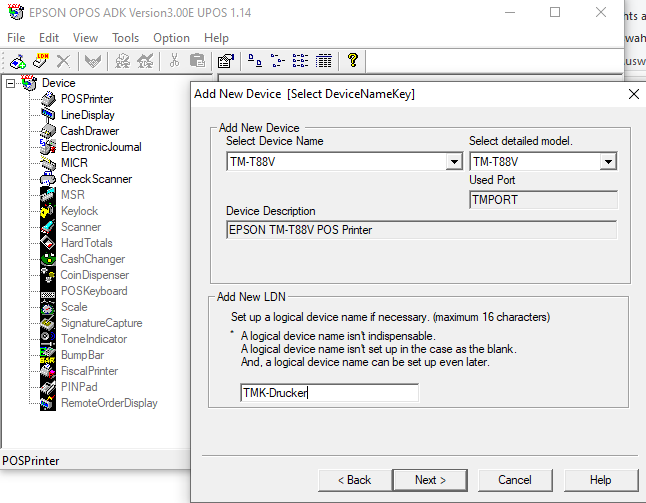
Task: Click the CheckScanner device icon
Action: (x=48, y=179)
